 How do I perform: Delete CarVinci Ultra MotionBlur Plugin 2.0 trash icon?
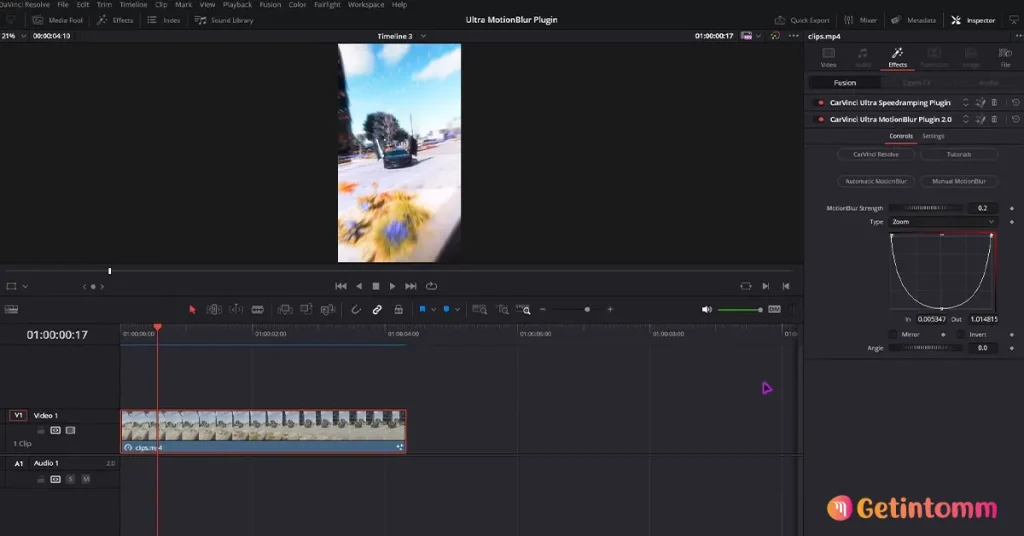[994, 119]
